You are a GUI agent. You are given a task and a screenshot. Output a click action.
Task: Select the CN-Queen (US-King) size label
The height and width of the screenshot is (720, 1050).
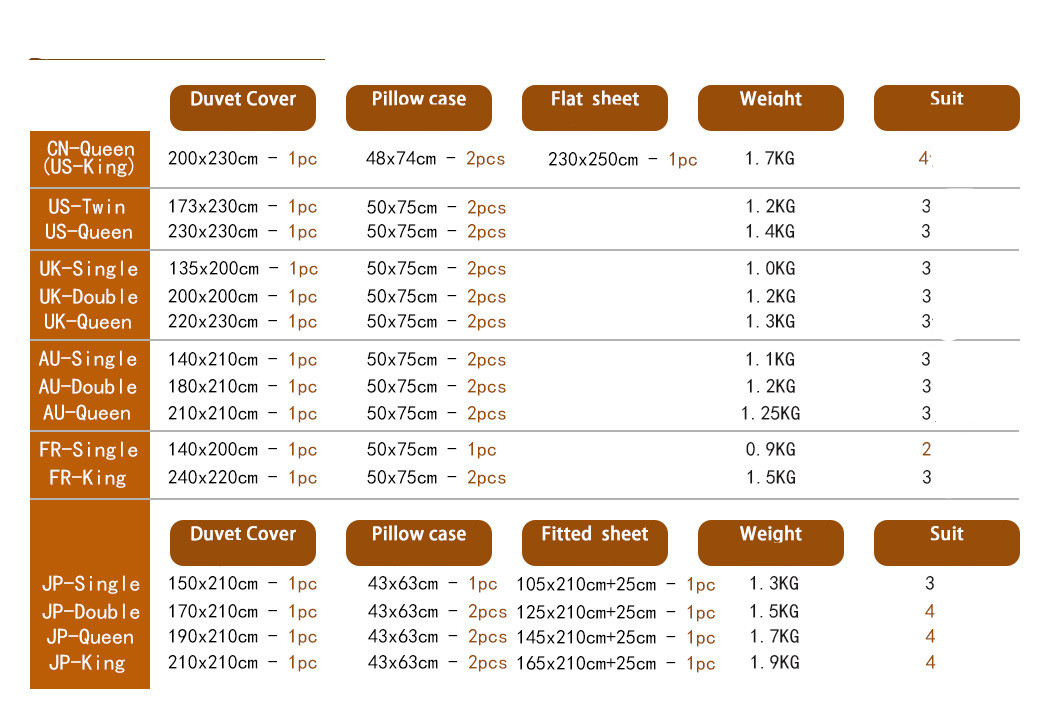click(x=90, y=158)
